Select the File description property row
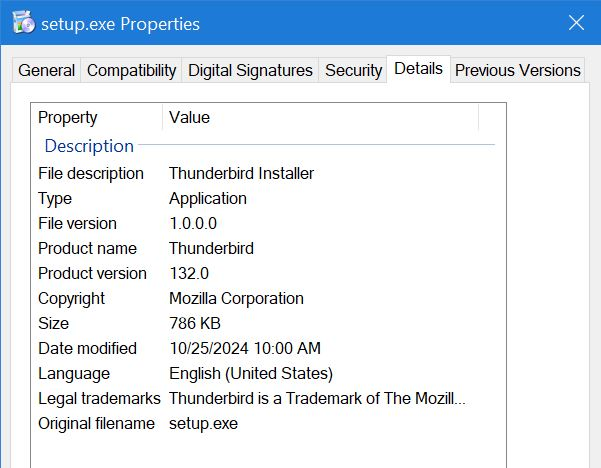The height and width of the screenshot is (468, 601). [266, 174]
